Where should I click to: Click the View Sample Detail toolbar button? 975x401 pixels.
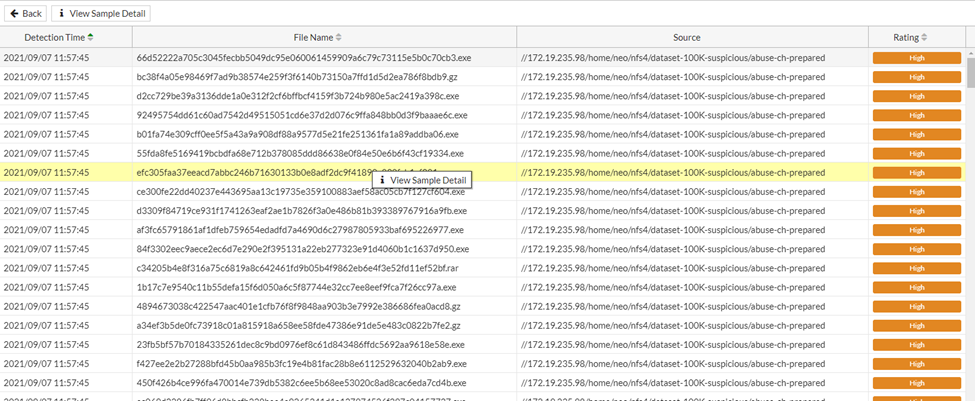(100, 13)
